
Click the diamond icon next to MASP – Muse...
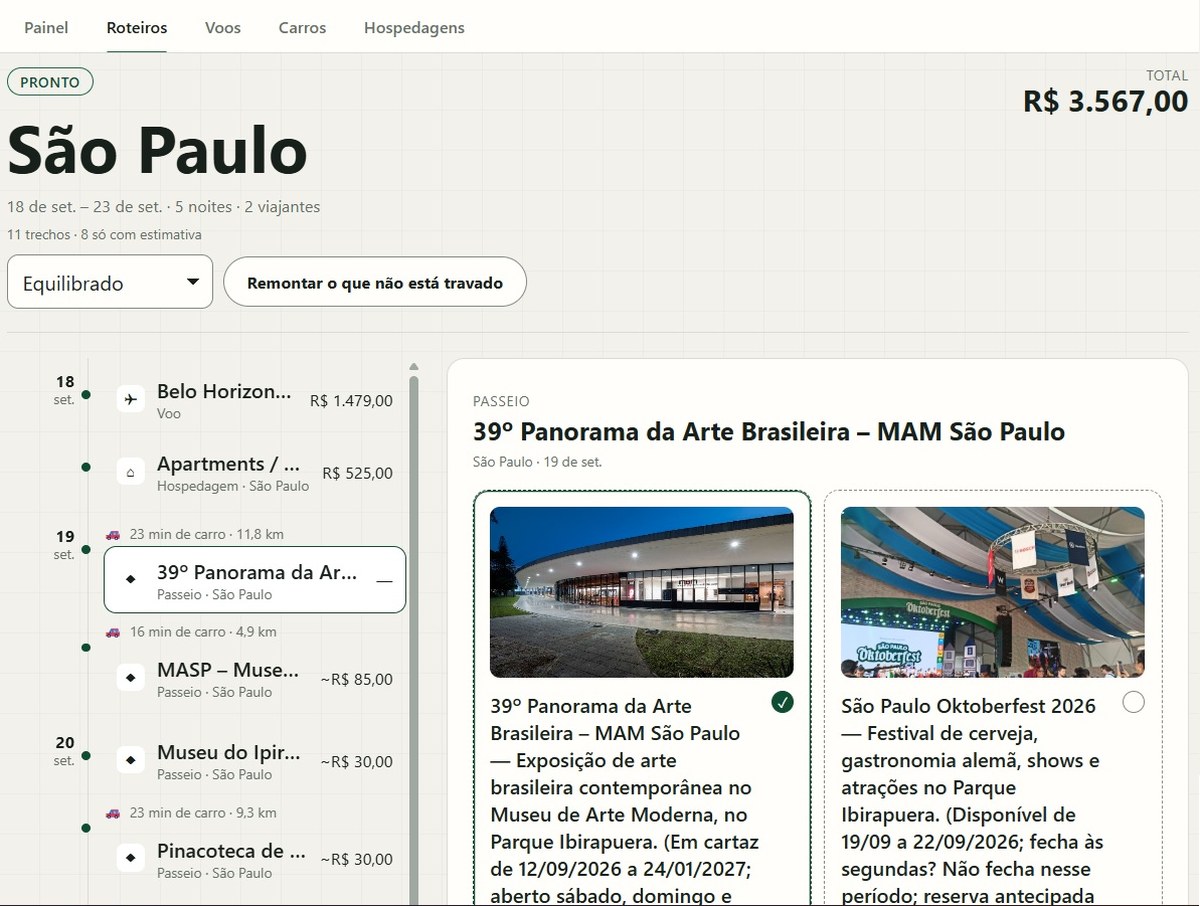[x=130, y=678]
